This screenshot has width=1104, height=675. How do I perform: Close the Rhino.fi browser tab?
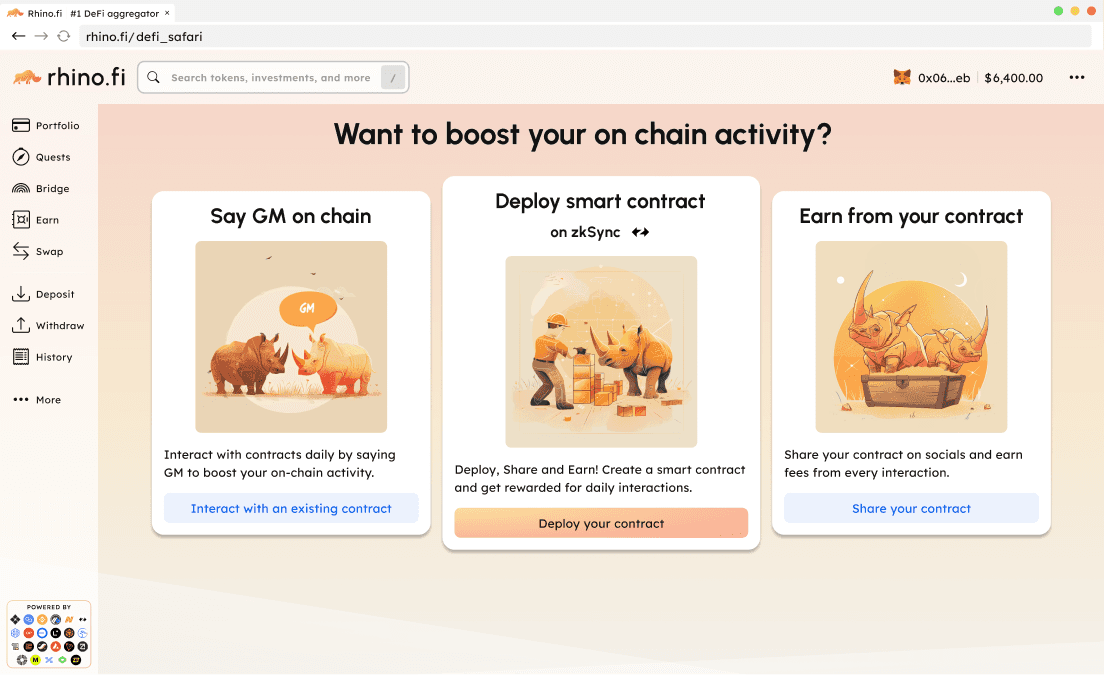point(167,13)
